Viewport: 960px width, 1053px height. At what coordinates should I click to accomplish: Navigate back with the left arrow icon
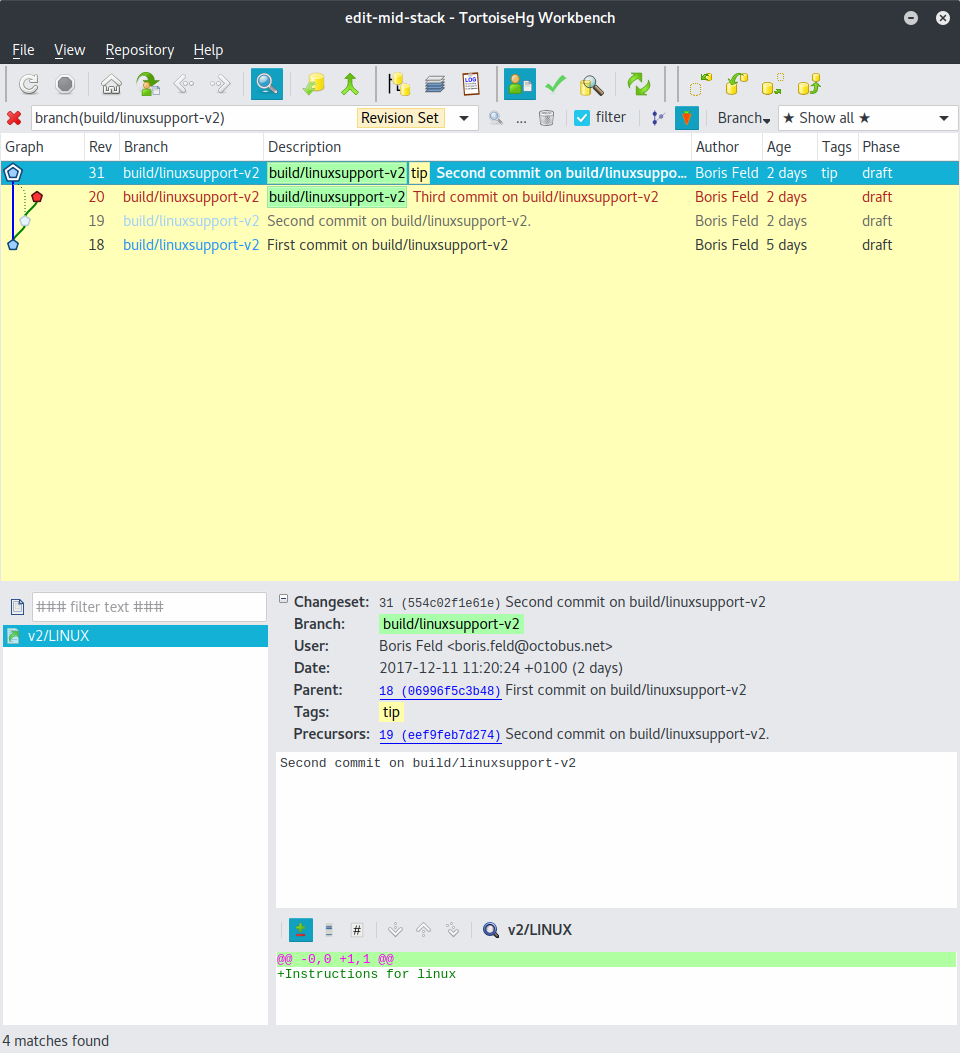click(184, 85)
